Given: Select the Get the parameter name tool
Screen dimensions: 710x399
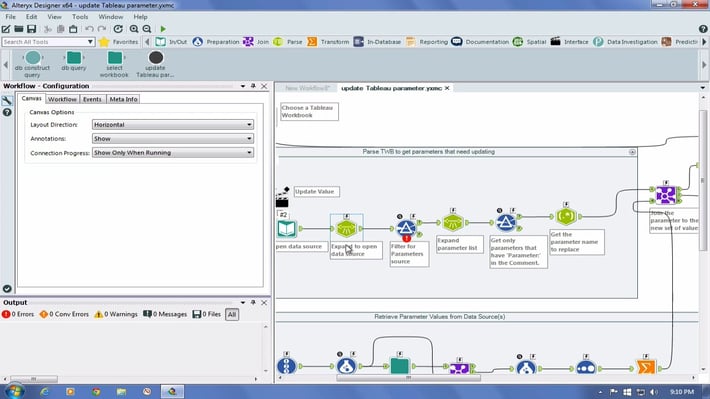Looking at the screenshot, I should [x=566, y=216].
